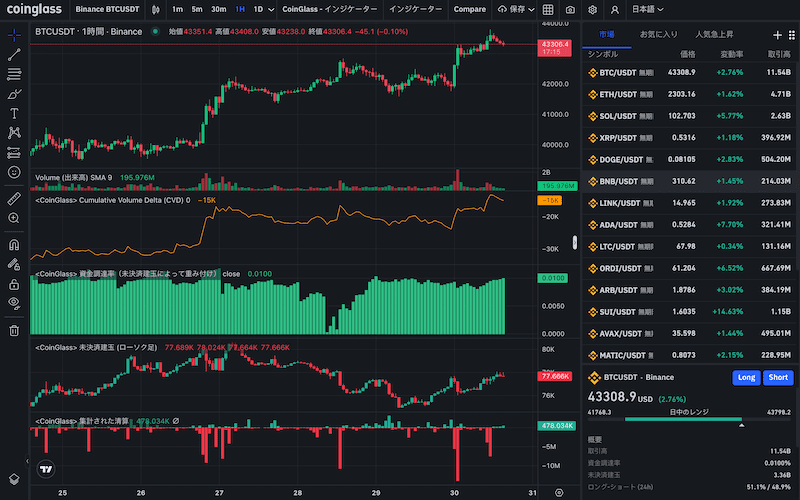This screenshot has width=800, height=500.
Task: Open the Binance BTCUSDT symbol search
Action: (x=107, y=9)
